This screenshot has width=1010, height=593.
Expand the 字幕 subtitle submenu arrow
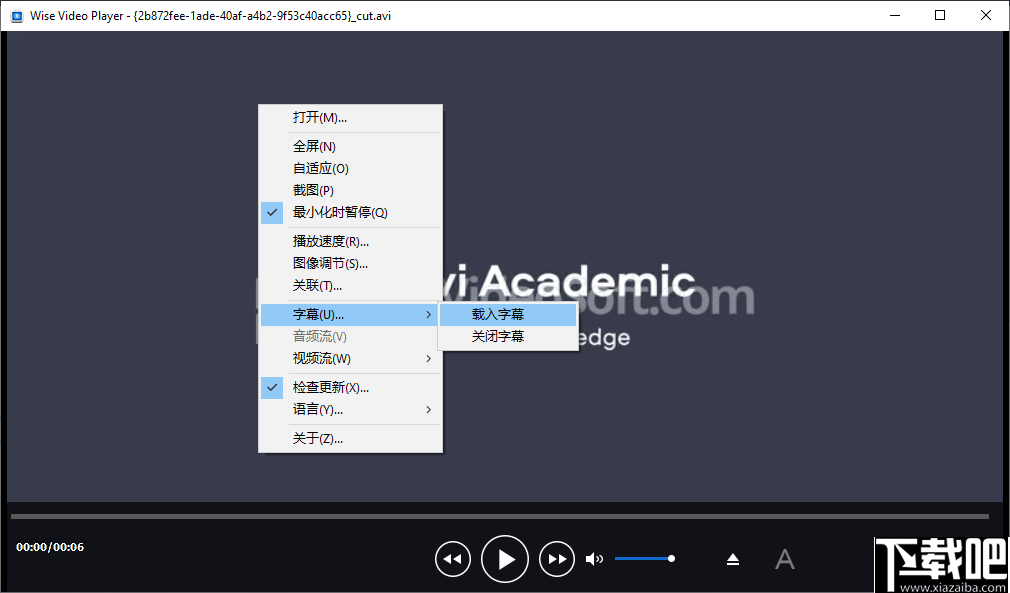(x=430, y=314)
